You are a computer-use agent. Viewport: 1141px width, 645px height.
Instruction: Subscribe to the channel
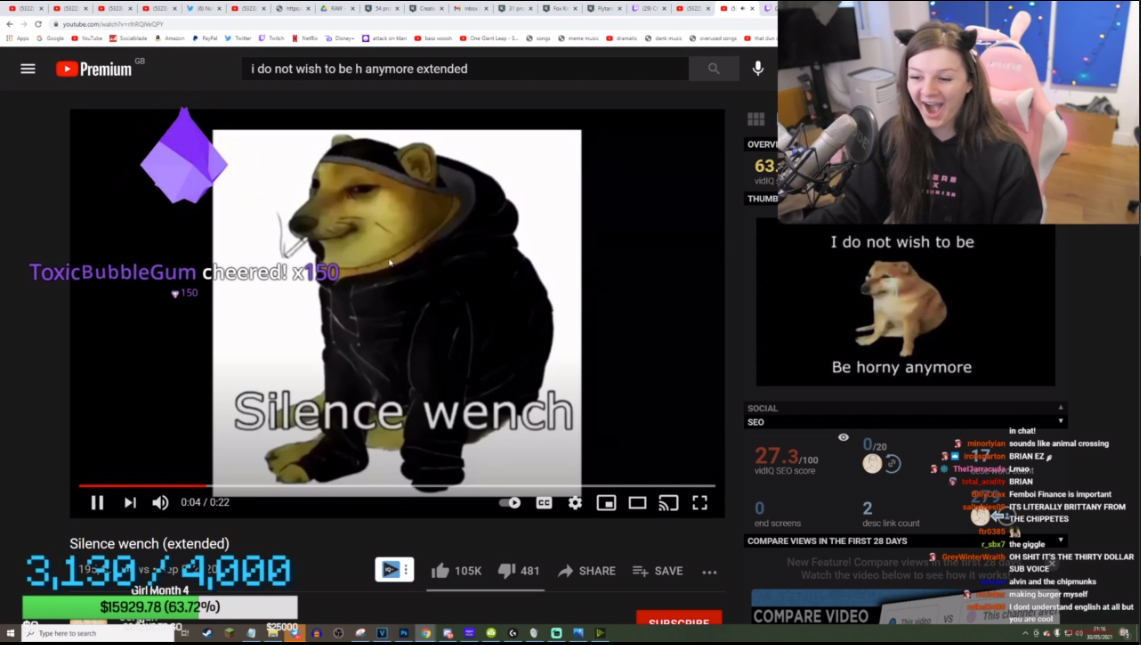click(x=679, y=620)
